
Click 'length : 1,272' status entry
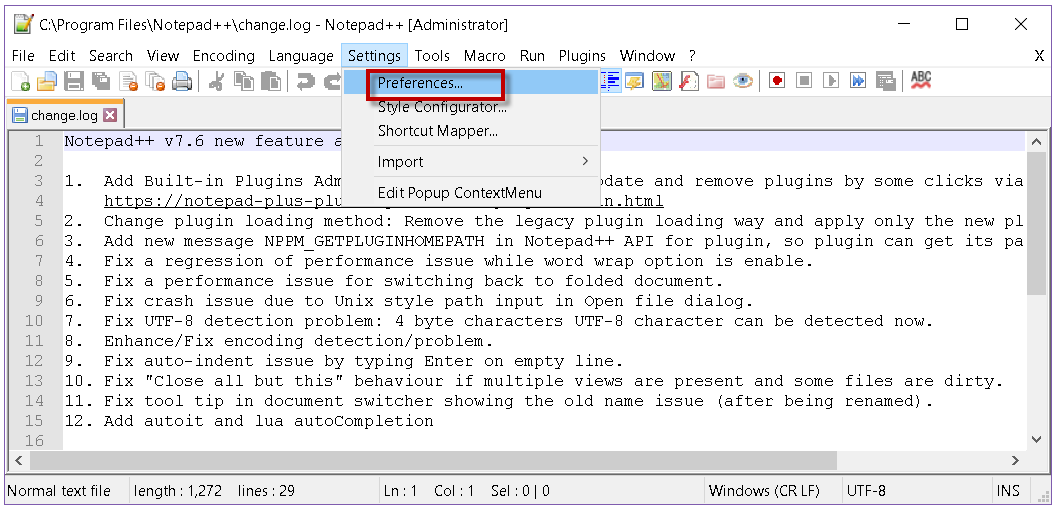[x=178, y=491]
